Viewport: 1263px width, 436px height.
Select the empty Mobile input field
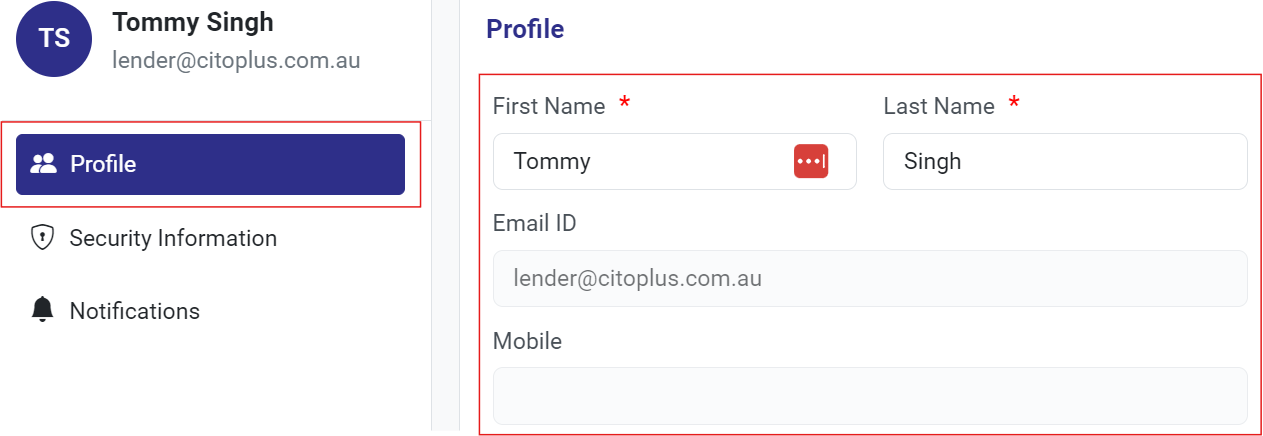pyautogui.click(x=869, y=395)
